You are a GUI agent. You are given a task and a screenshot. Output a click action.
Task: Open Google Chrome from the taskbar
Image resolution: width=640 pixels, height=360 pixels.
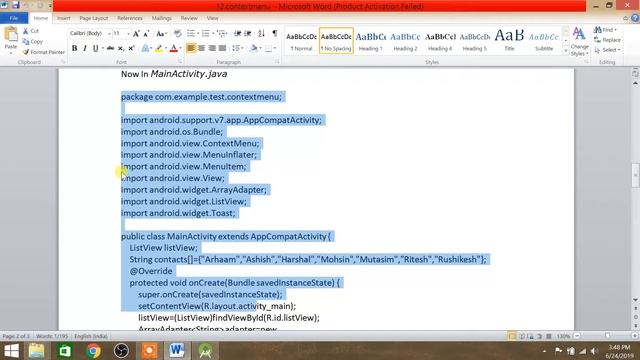click(x=93, y=351)
